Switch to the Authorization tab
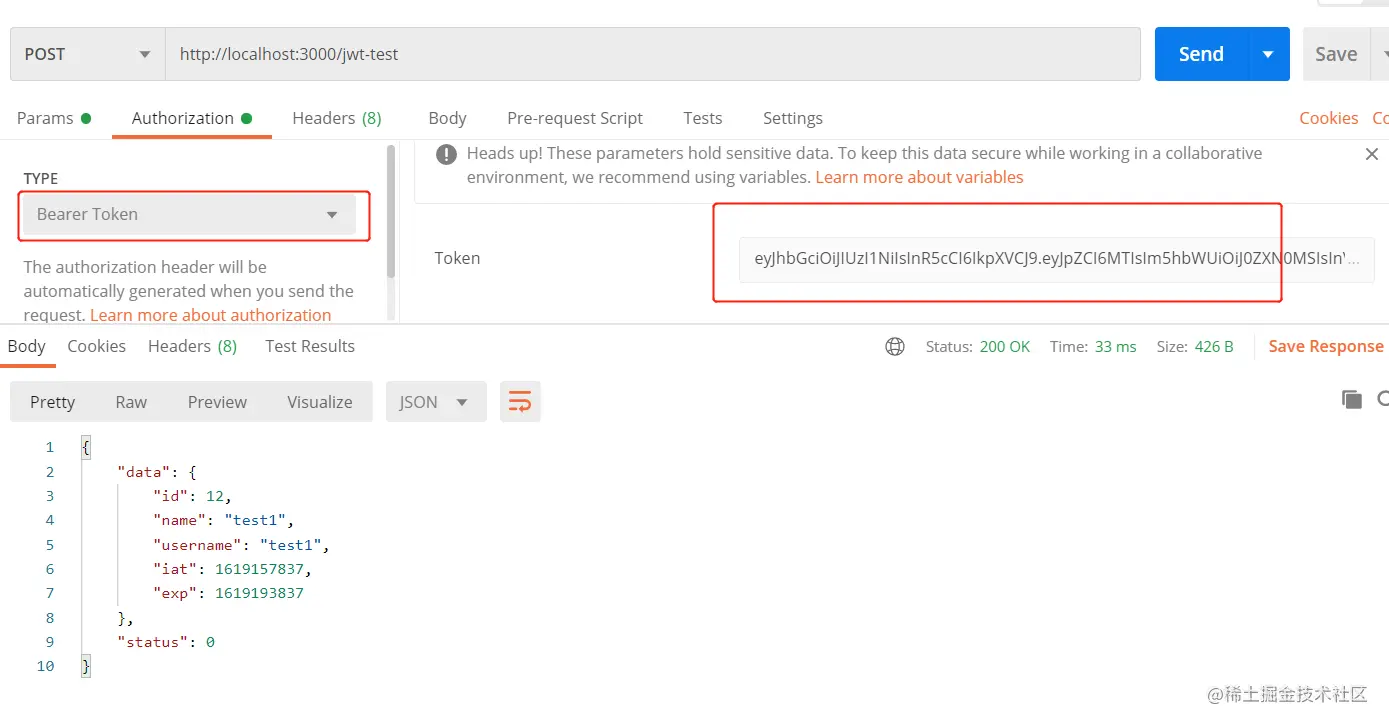 pos(192,118)
